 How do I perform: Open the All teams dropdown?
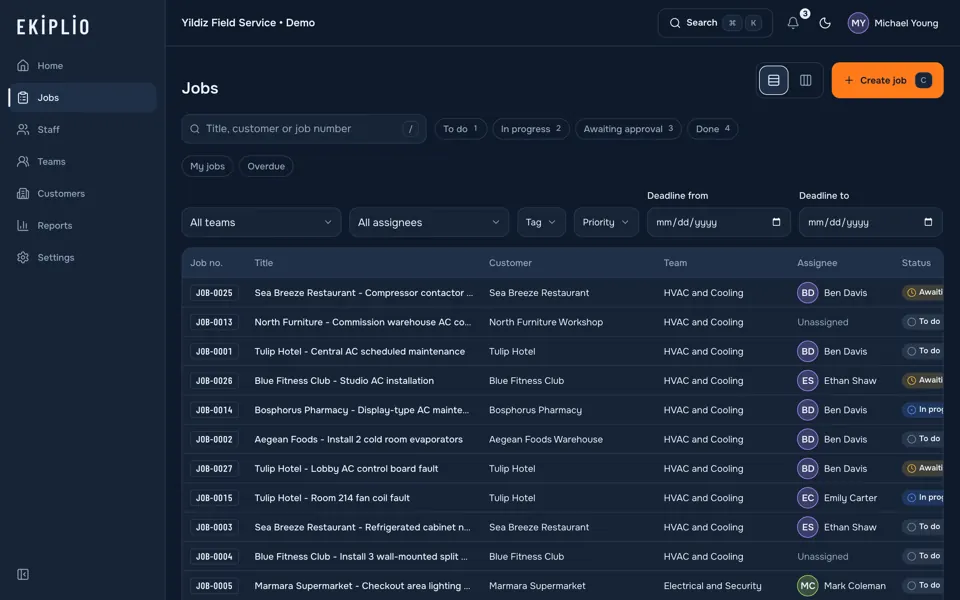pyautogui.click(x=261, y=222)
